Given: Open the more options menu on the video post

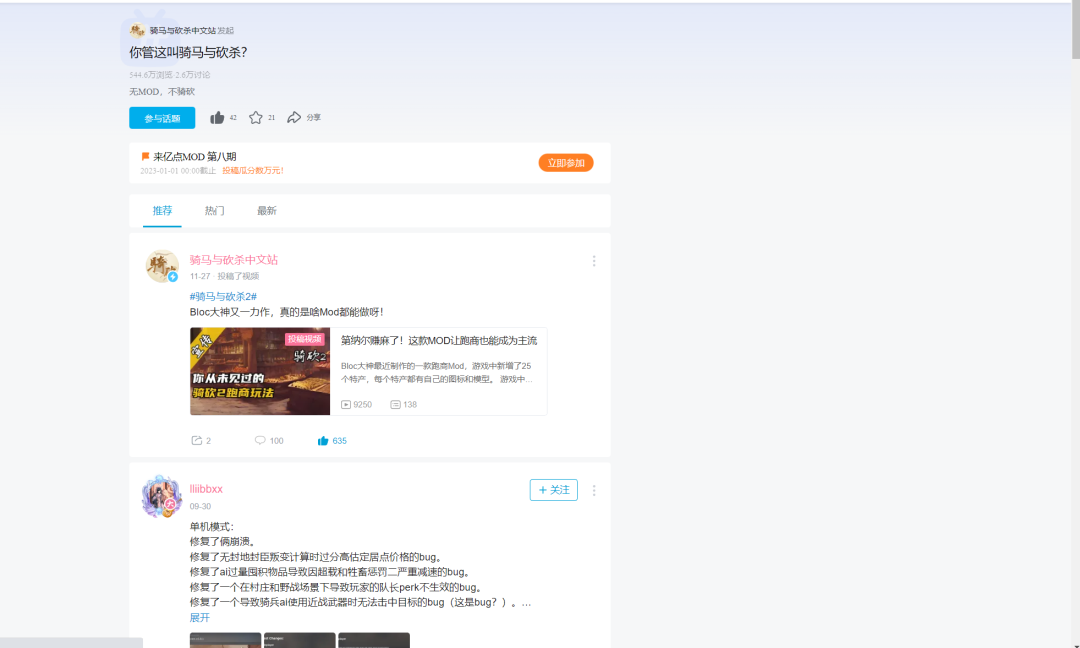Looking at the screenshot, I should (594, 260).
